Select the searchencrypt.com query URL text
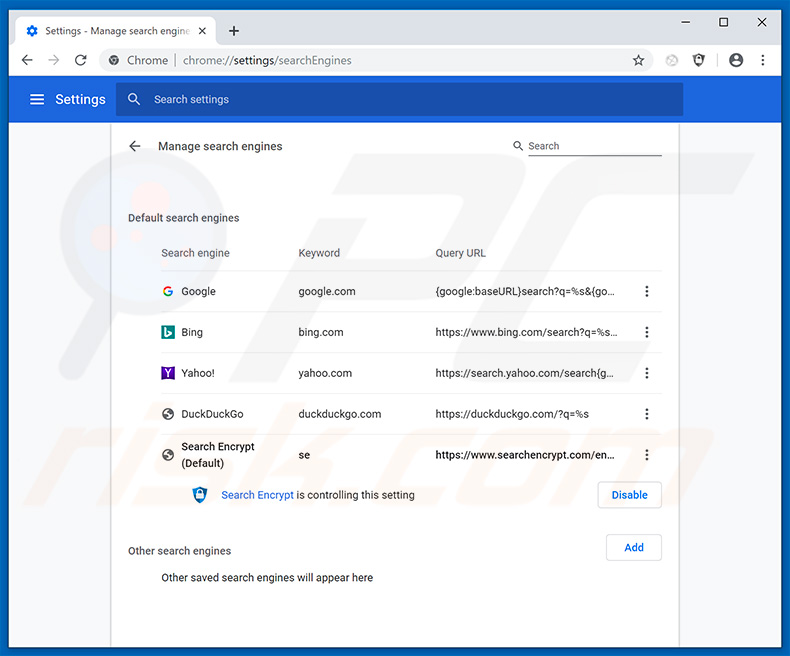This screenshot has height=656, width=790. pos(525,455)
